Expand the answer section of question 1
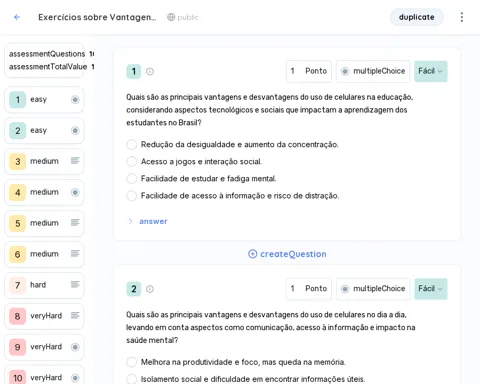The image size is (480, 384). [148, 221]
